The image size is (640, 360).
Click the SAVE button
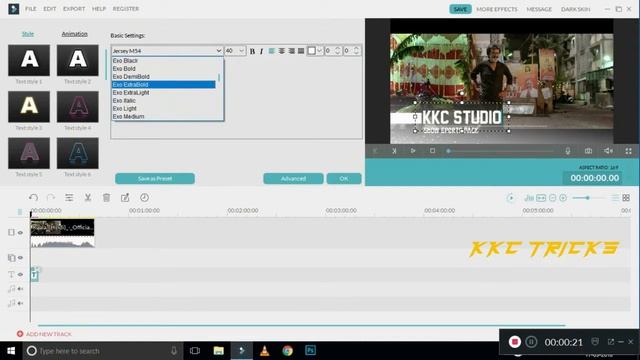(460, 9)
